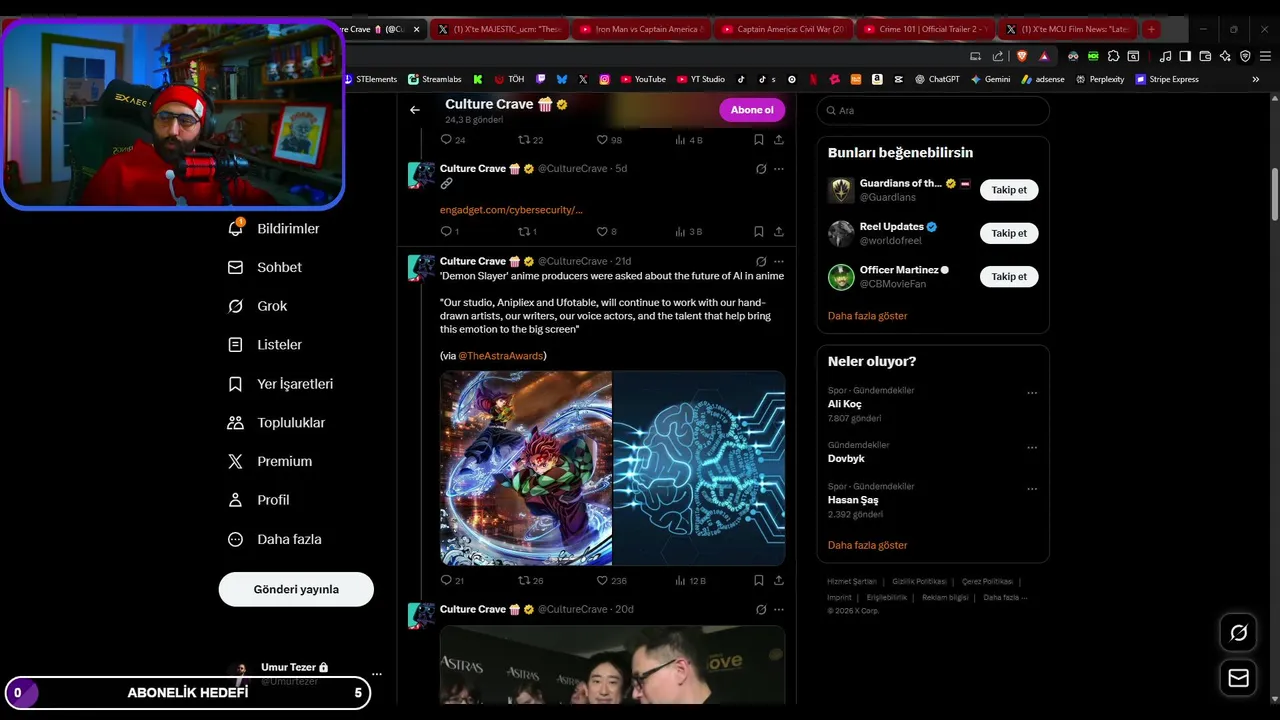
Task: Bookmark the engadget link post
Action: [759, 232]
